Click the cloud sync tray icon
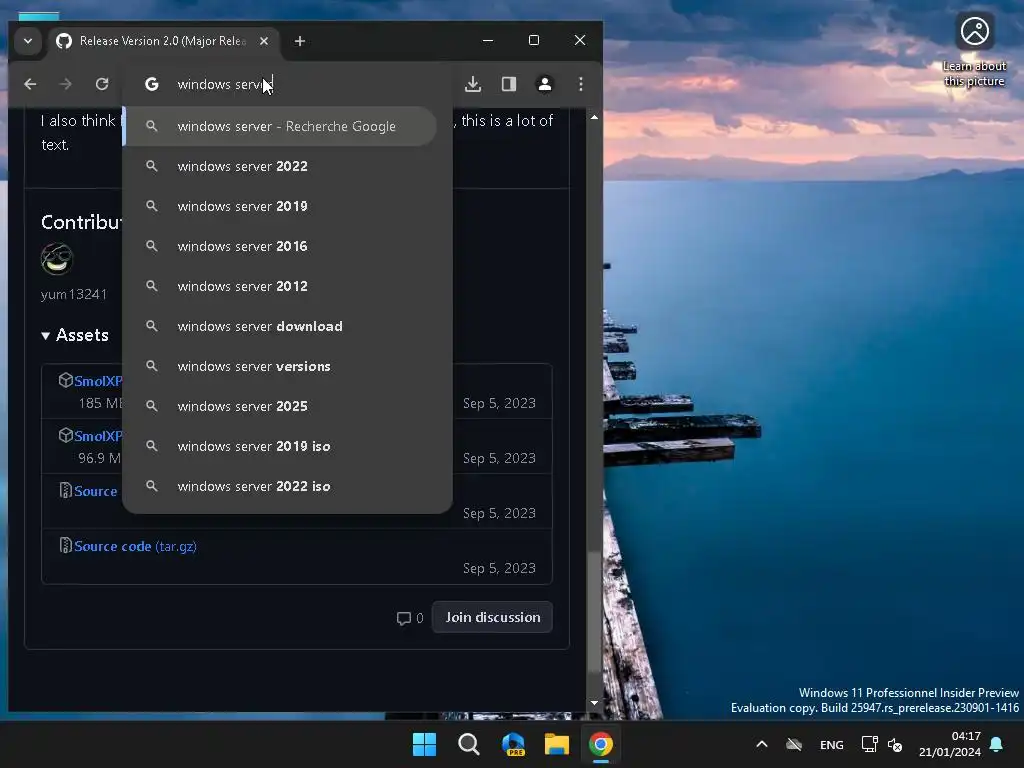The width and height of the screenshot is (1024, 768). pyautogui.click(x=794, y=744)
